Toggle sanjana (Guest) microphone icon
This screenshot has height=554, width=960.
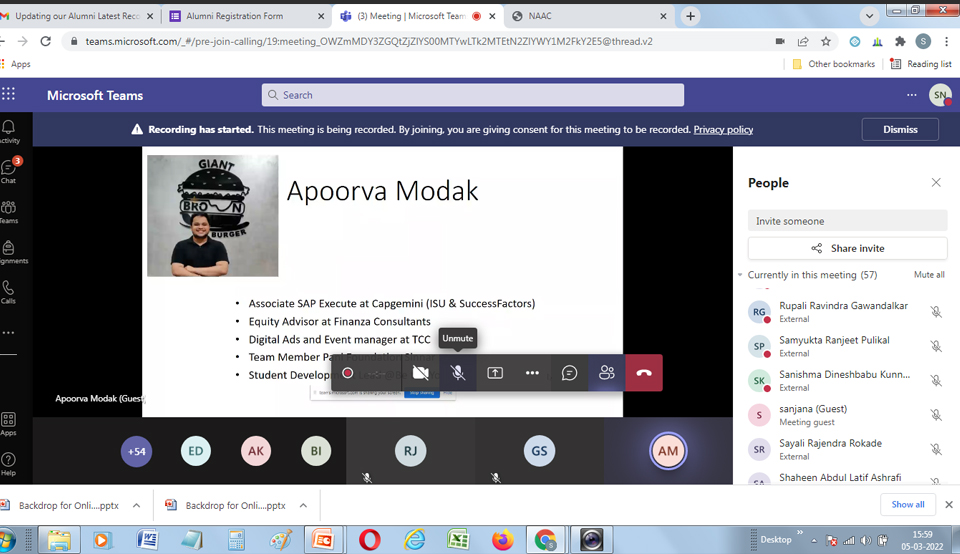pyautogui.click(x=936, y=415)
